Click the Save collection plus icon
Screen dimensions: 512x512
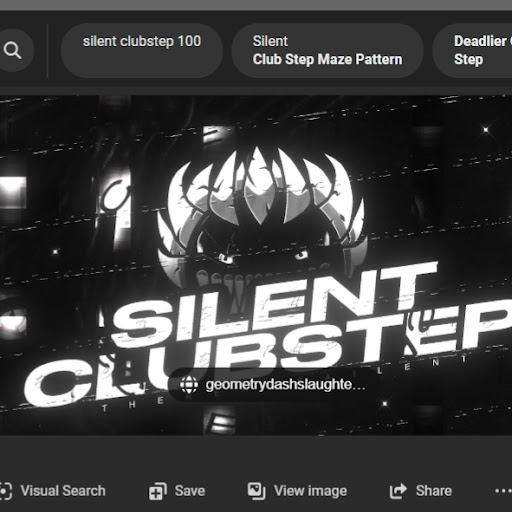(158, 491)
